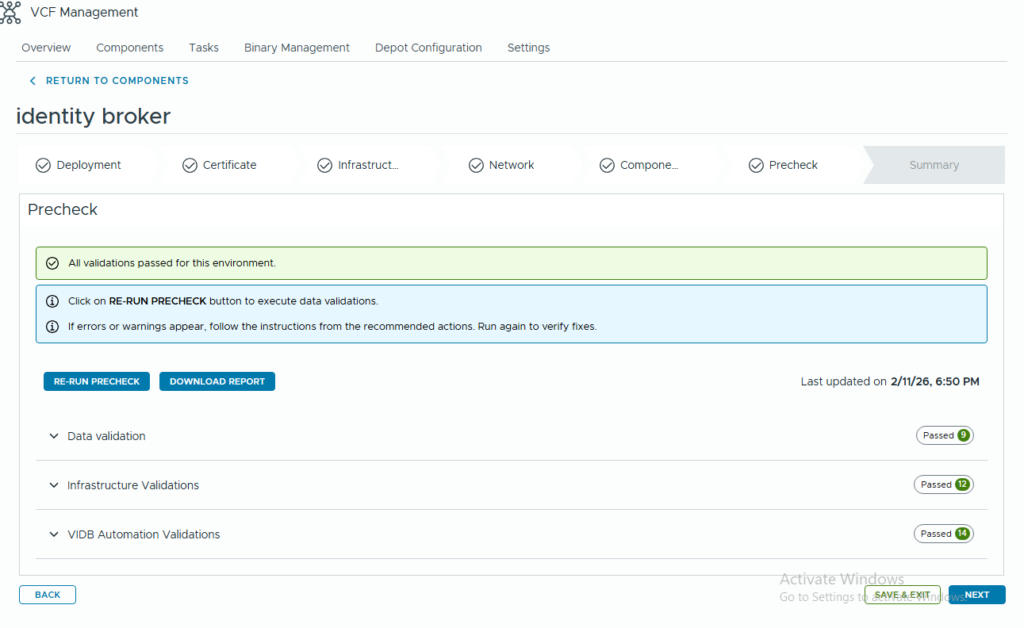Expand the Data validation section
This screenshot has width=1024, height=628.
click(54, 437)
